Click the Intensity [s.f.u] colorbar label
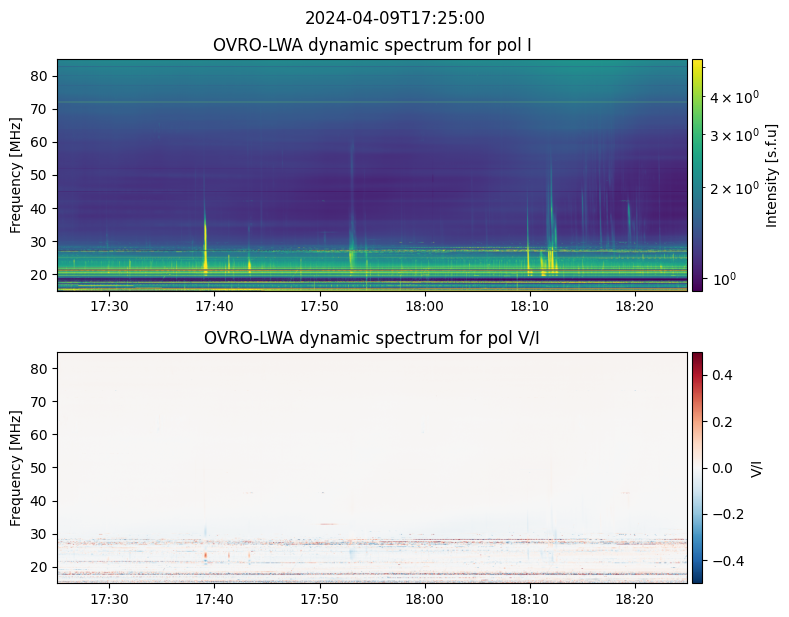 (x=771, y=175)
